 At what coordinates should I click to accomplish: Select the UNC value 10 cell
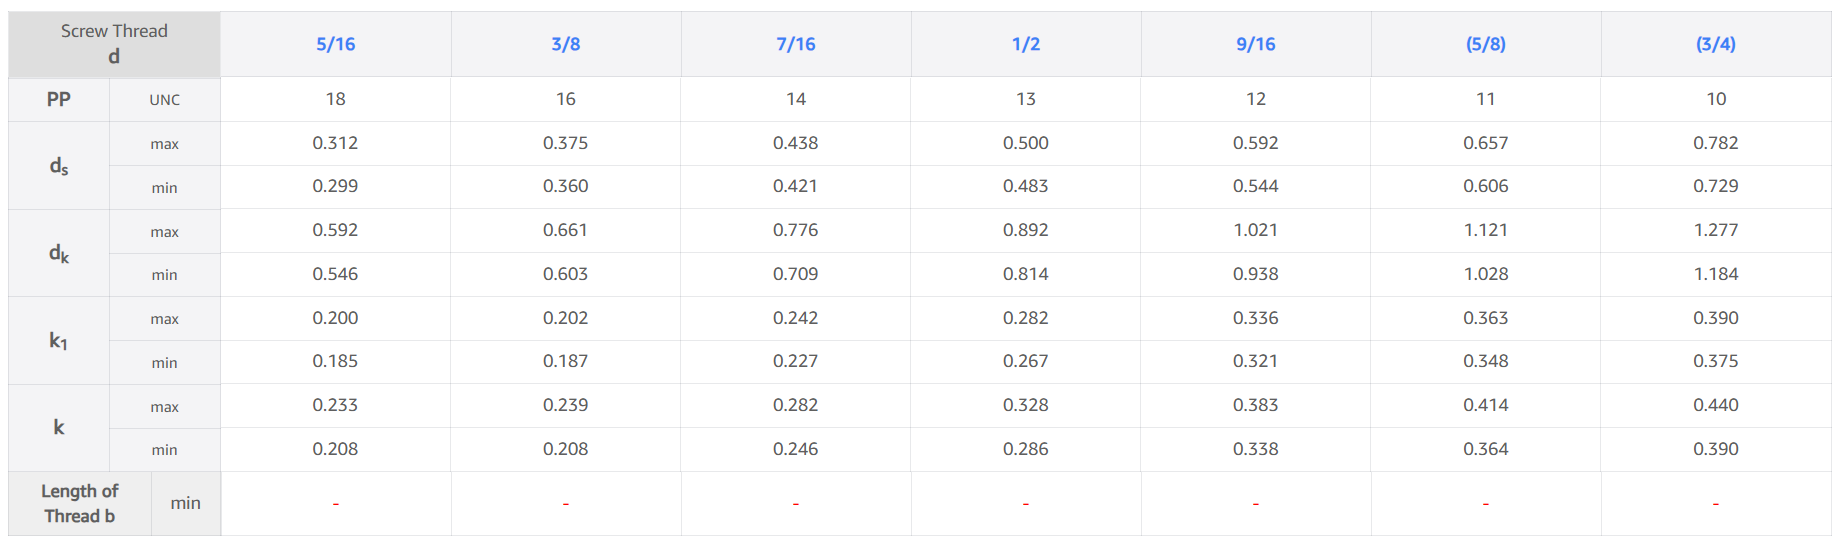[x=1716, y=99]
